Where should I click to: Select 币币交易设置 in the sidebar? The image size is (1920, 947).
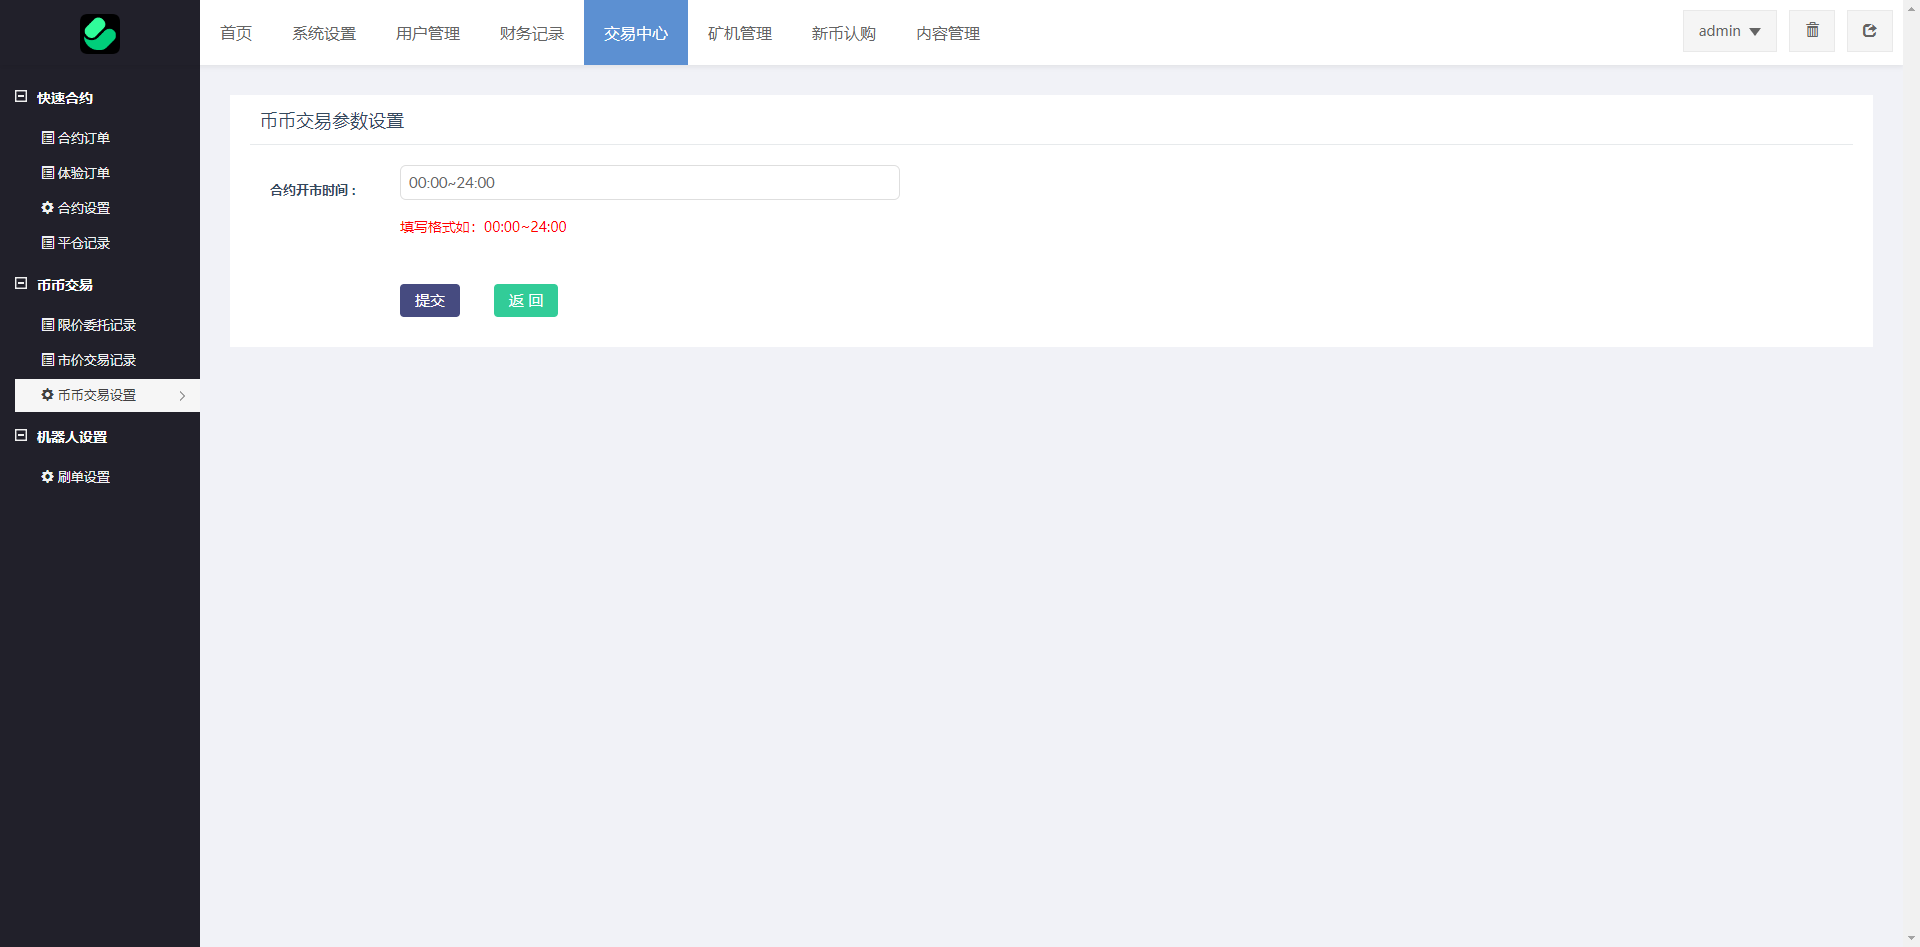click(97, 395)
